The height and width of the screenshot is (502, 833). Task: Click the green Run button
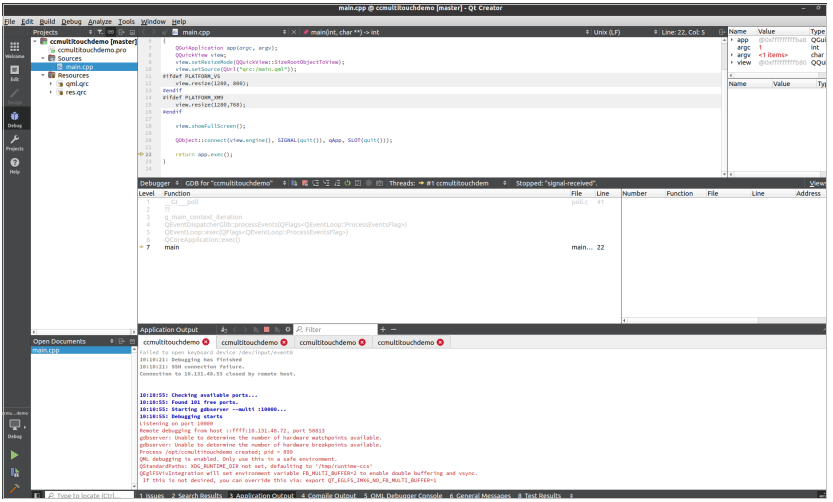coord(14,454)
